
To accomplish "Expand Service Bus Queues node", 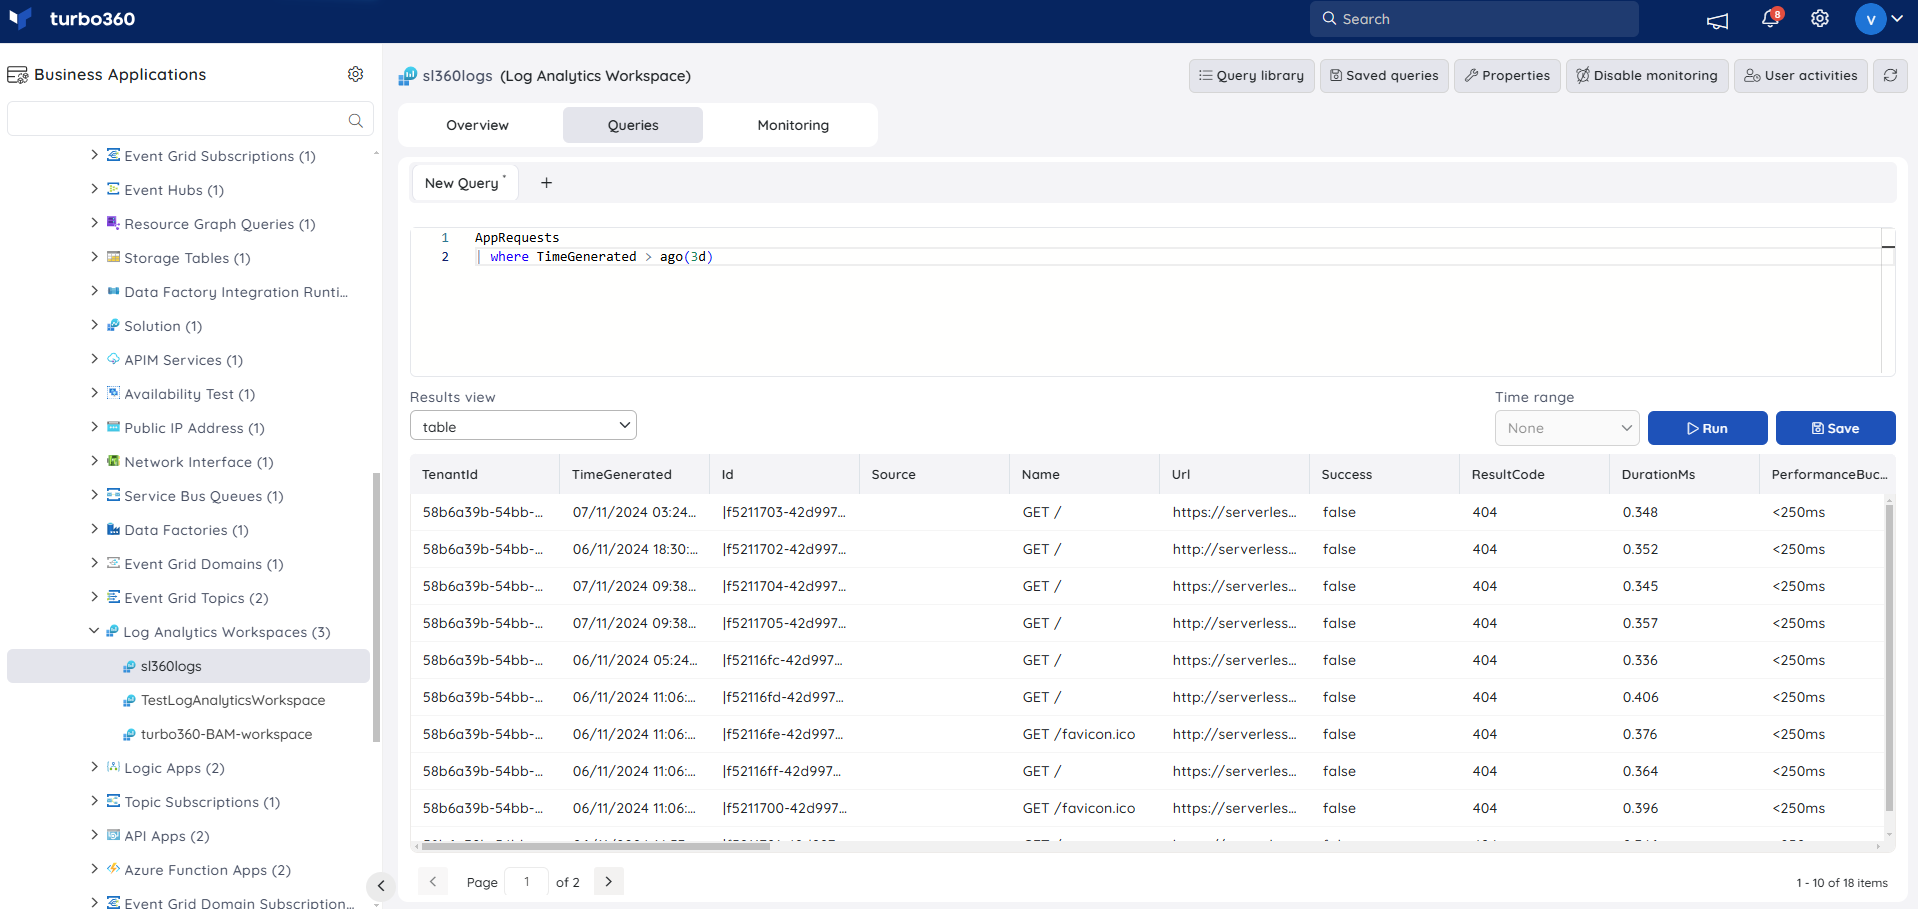I will [94, 495].
